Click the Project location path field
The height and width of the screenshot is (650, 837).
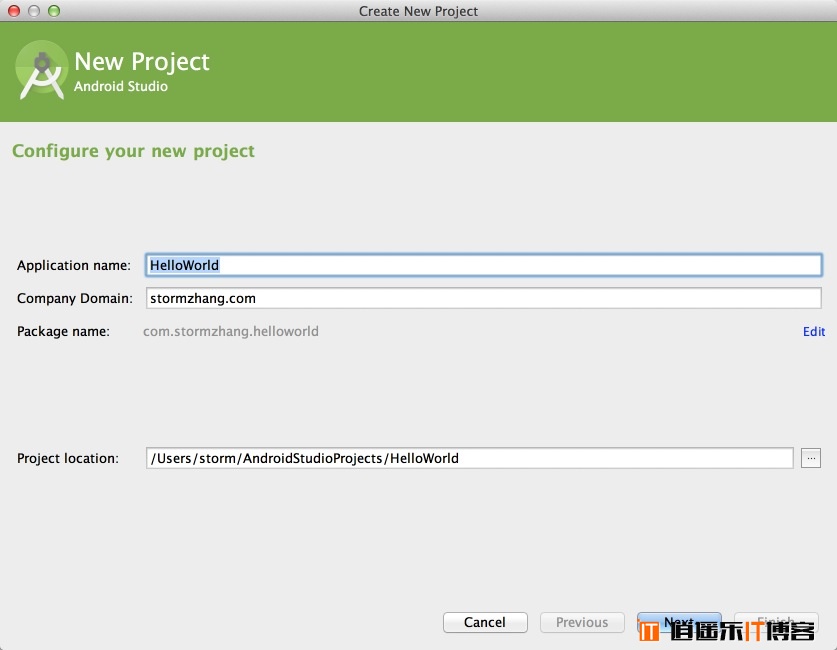[469, 458]
